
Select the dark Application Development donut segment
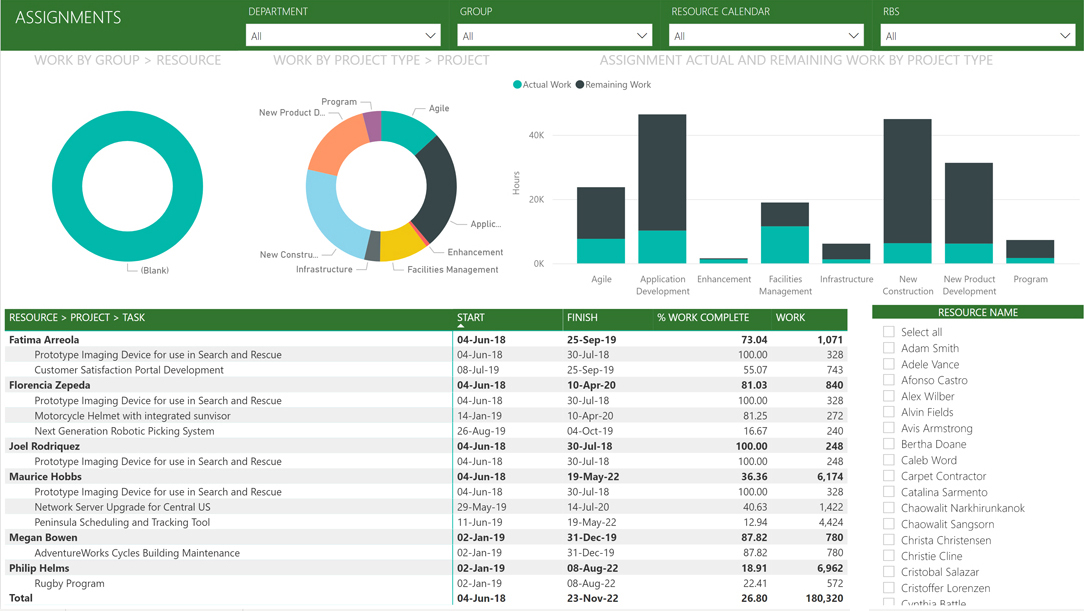pos(440,185)
